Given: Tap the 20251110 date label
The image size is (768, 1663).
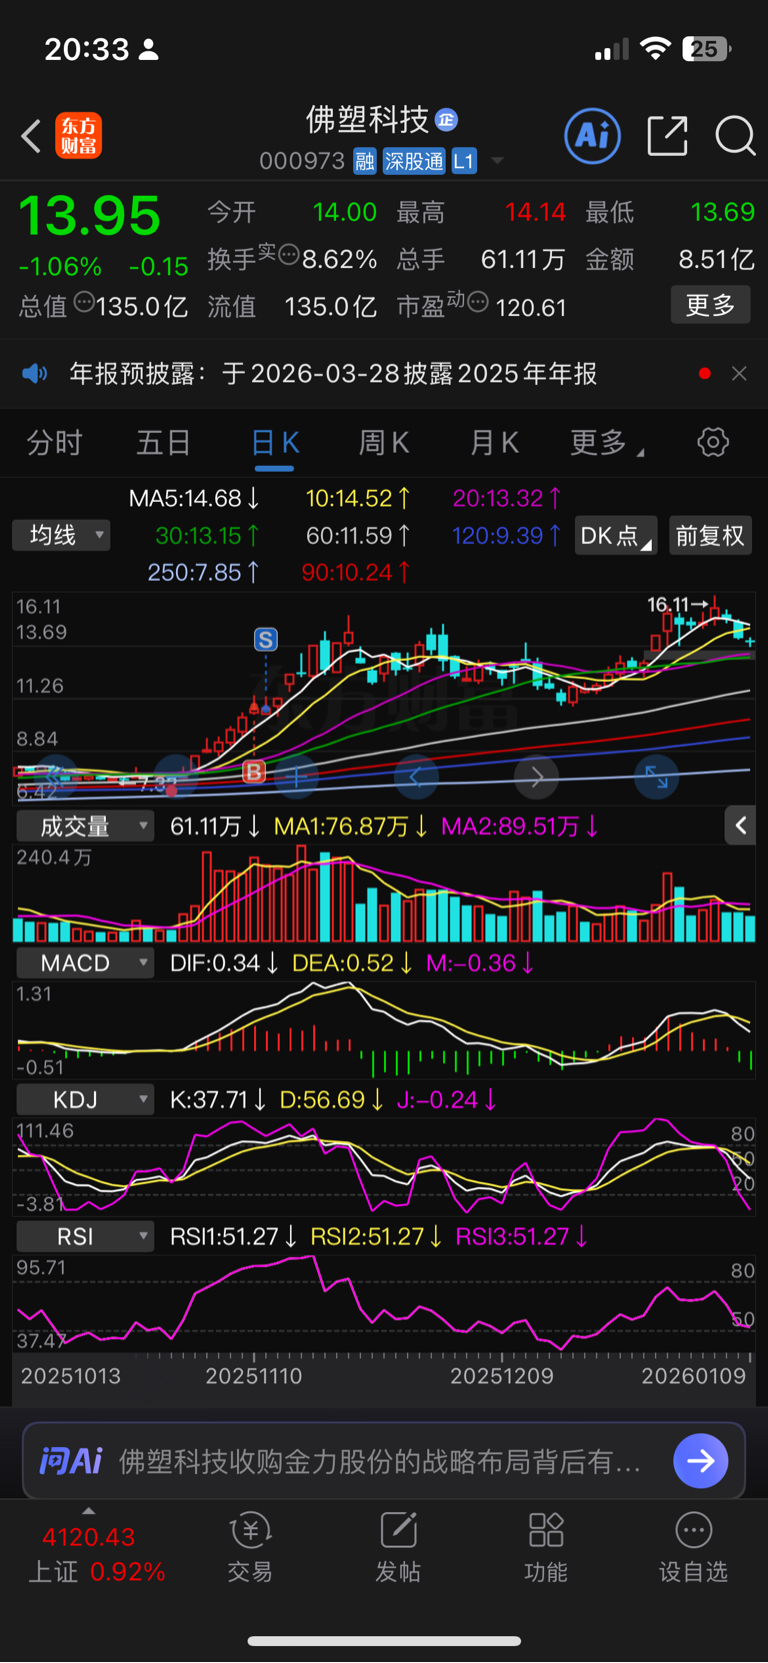Looking at the screenshot, I should tap(254, 1376).
